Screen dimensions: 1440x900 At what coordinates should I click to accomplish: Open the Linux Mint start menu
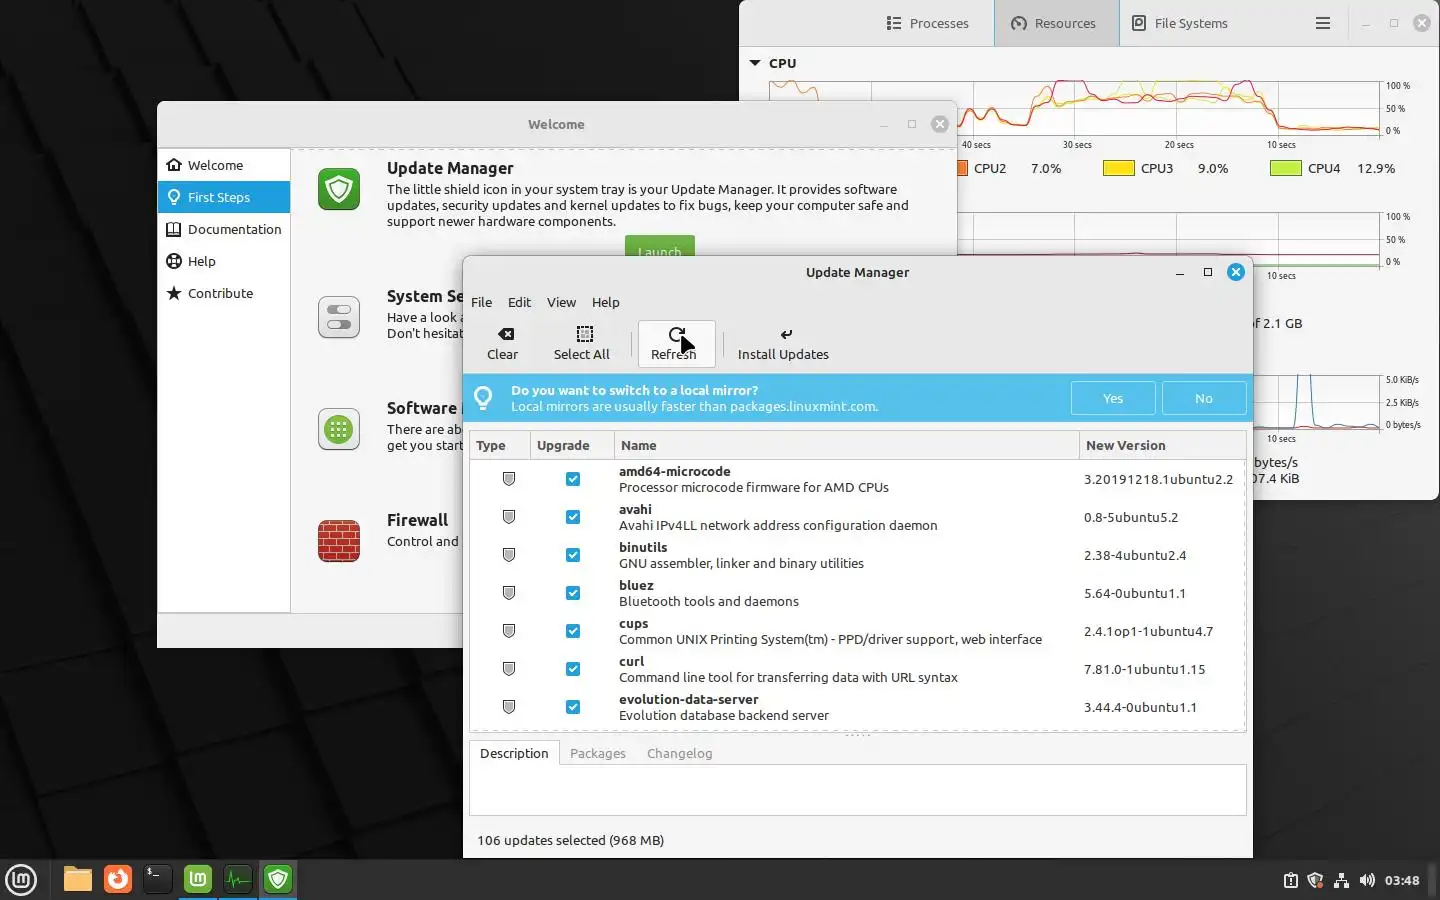point(21,880)
